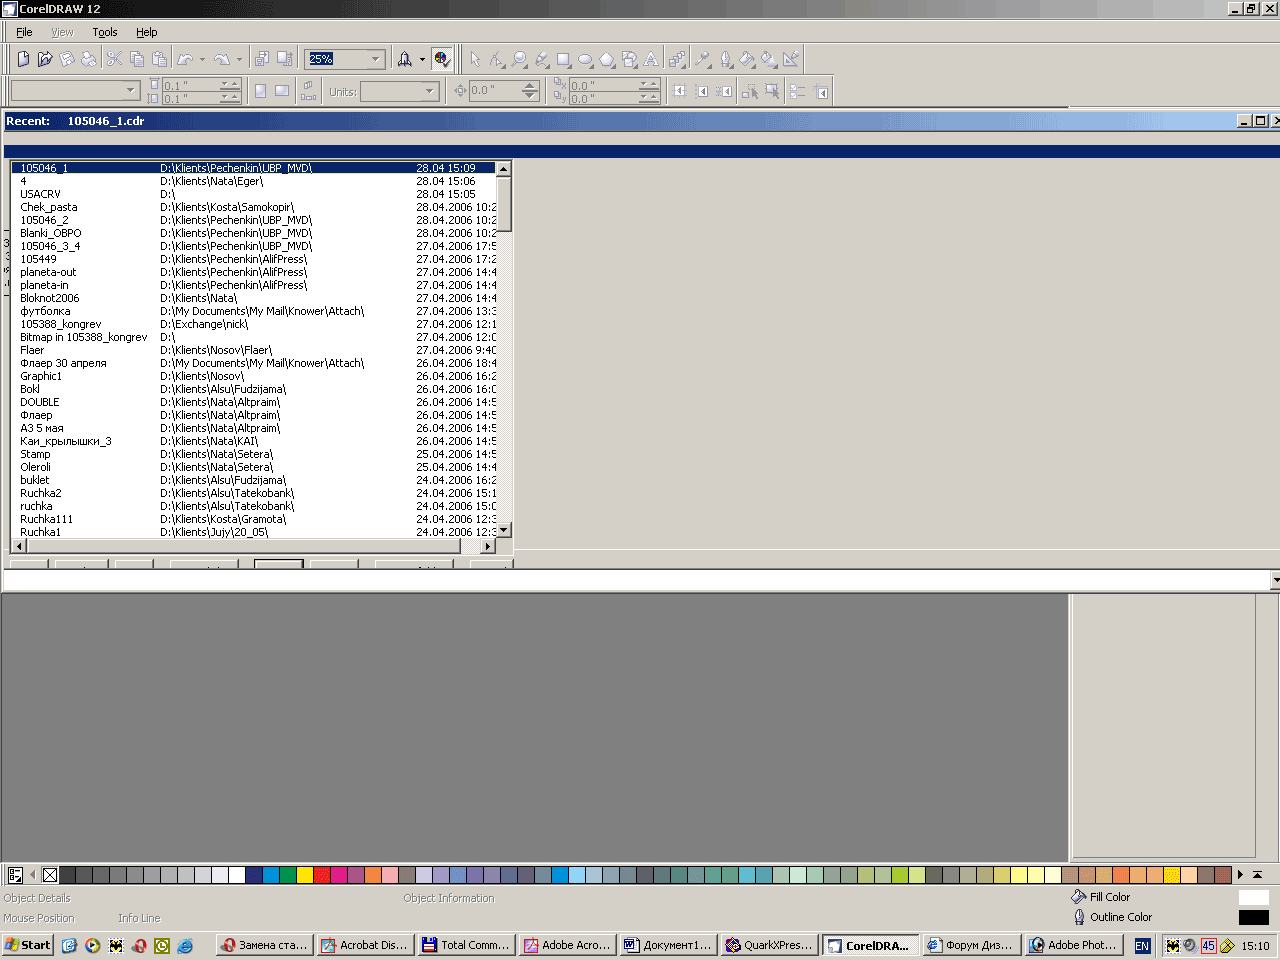Click the Redo arrow icon

click(222, 59)
